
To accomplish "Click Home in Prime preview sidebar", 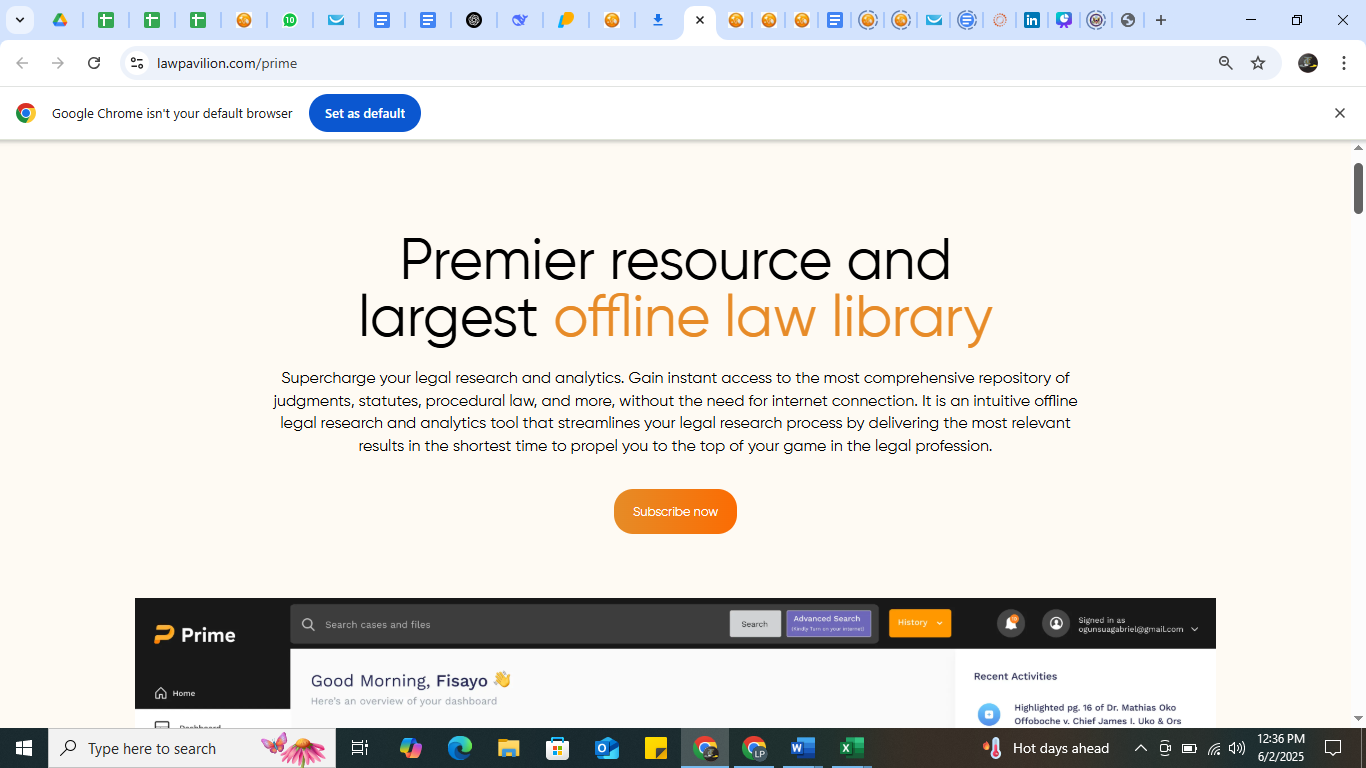I will point(176,693).
